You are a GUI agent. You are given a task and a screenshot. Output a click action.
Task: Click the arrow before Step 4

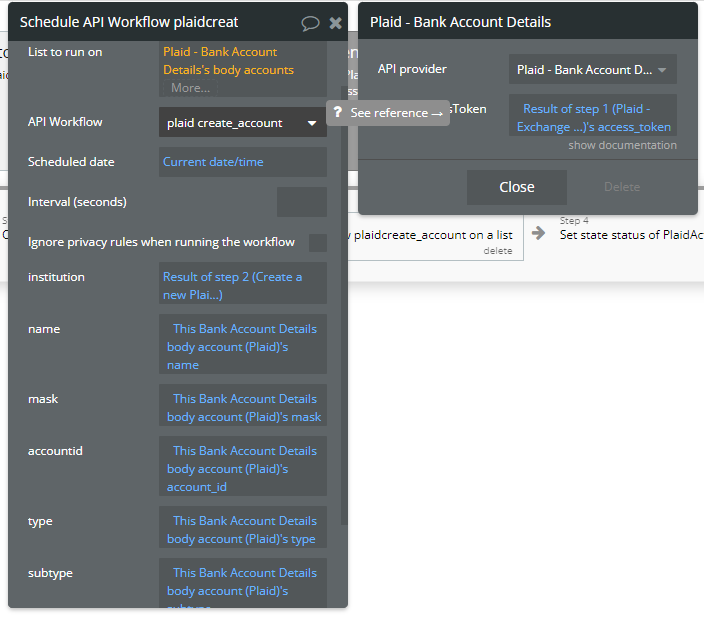(538, 233)
